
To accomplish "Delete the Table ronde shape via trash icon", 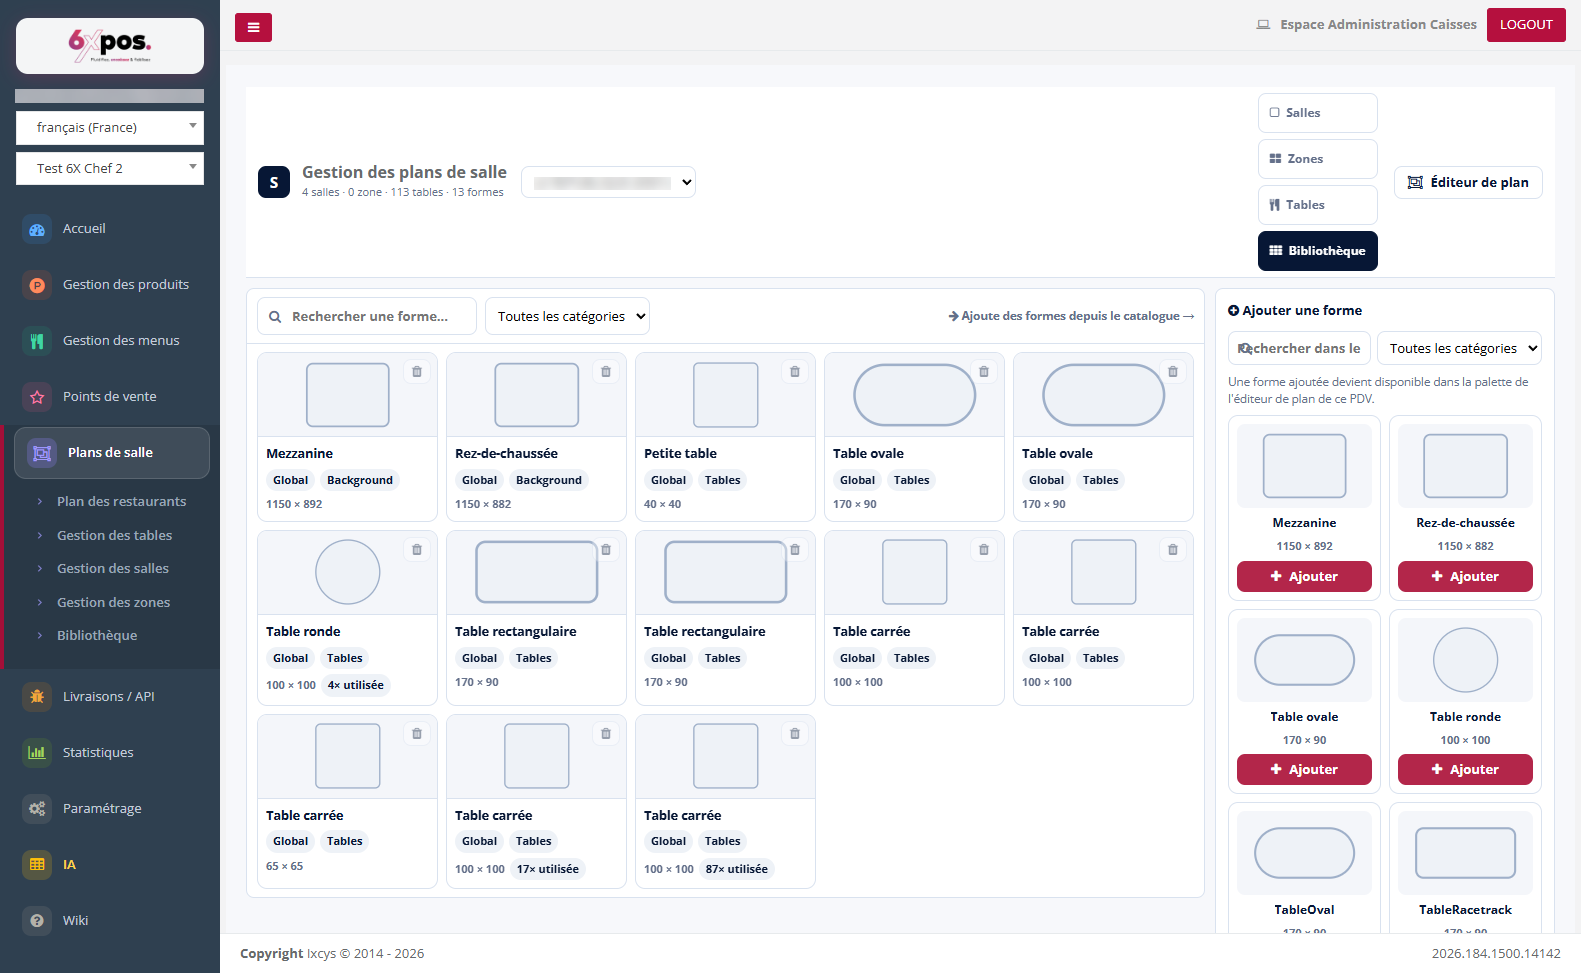I will [417, 550].
